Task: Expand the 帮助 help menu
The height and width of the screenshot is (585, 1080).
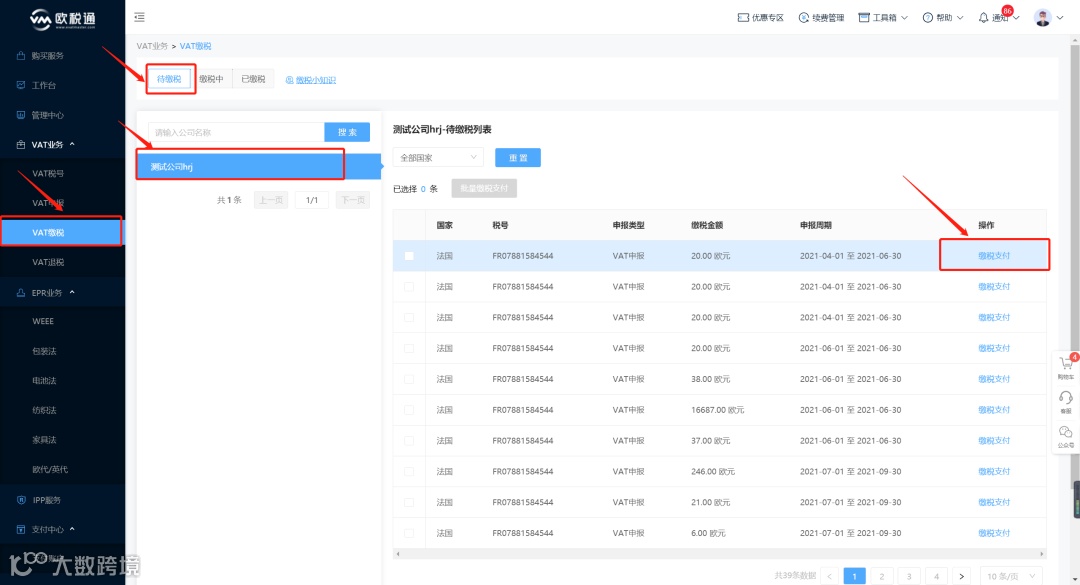Action: click(943, 18)
